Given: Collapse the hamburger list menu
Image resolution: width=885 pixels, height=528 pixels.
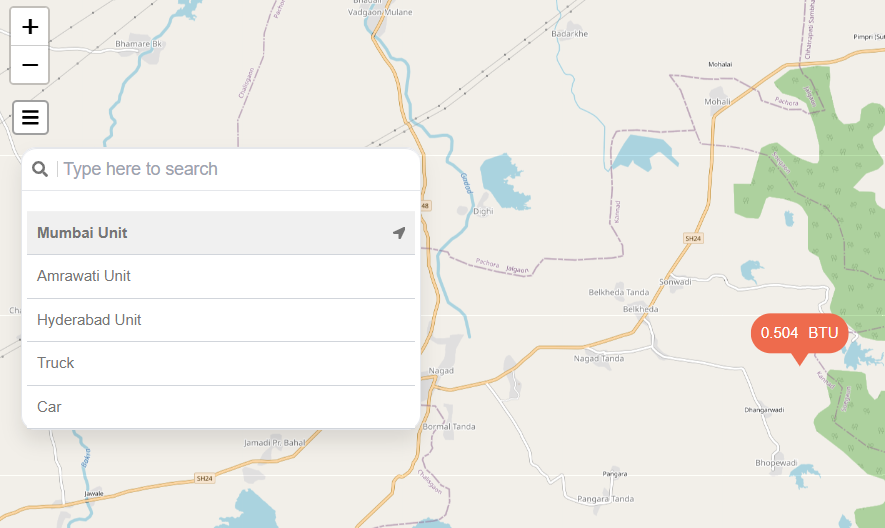Looking at the screenshot, I should [x=30, y=118].
